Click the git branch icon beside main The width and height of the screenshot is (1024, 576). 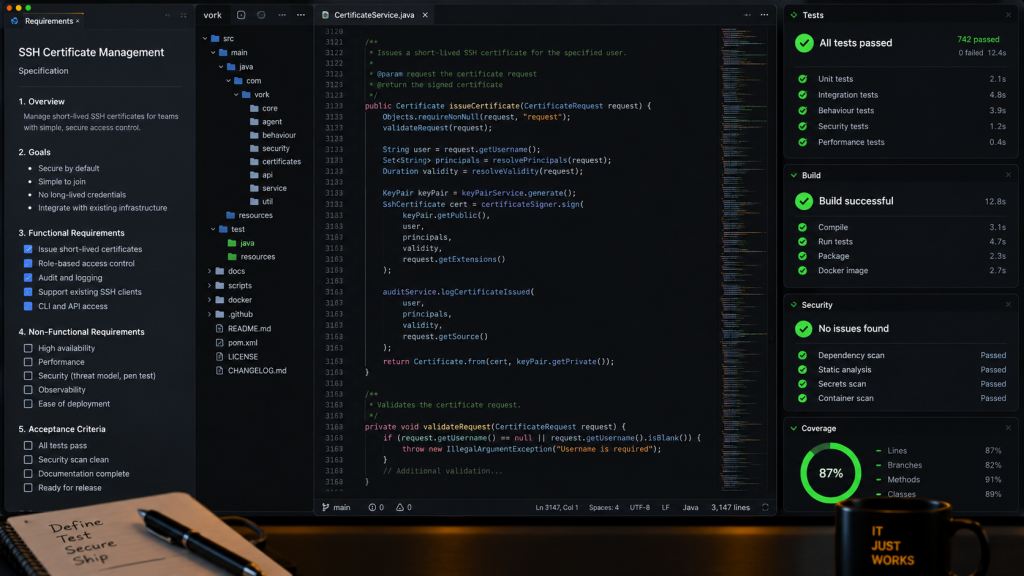325,507
